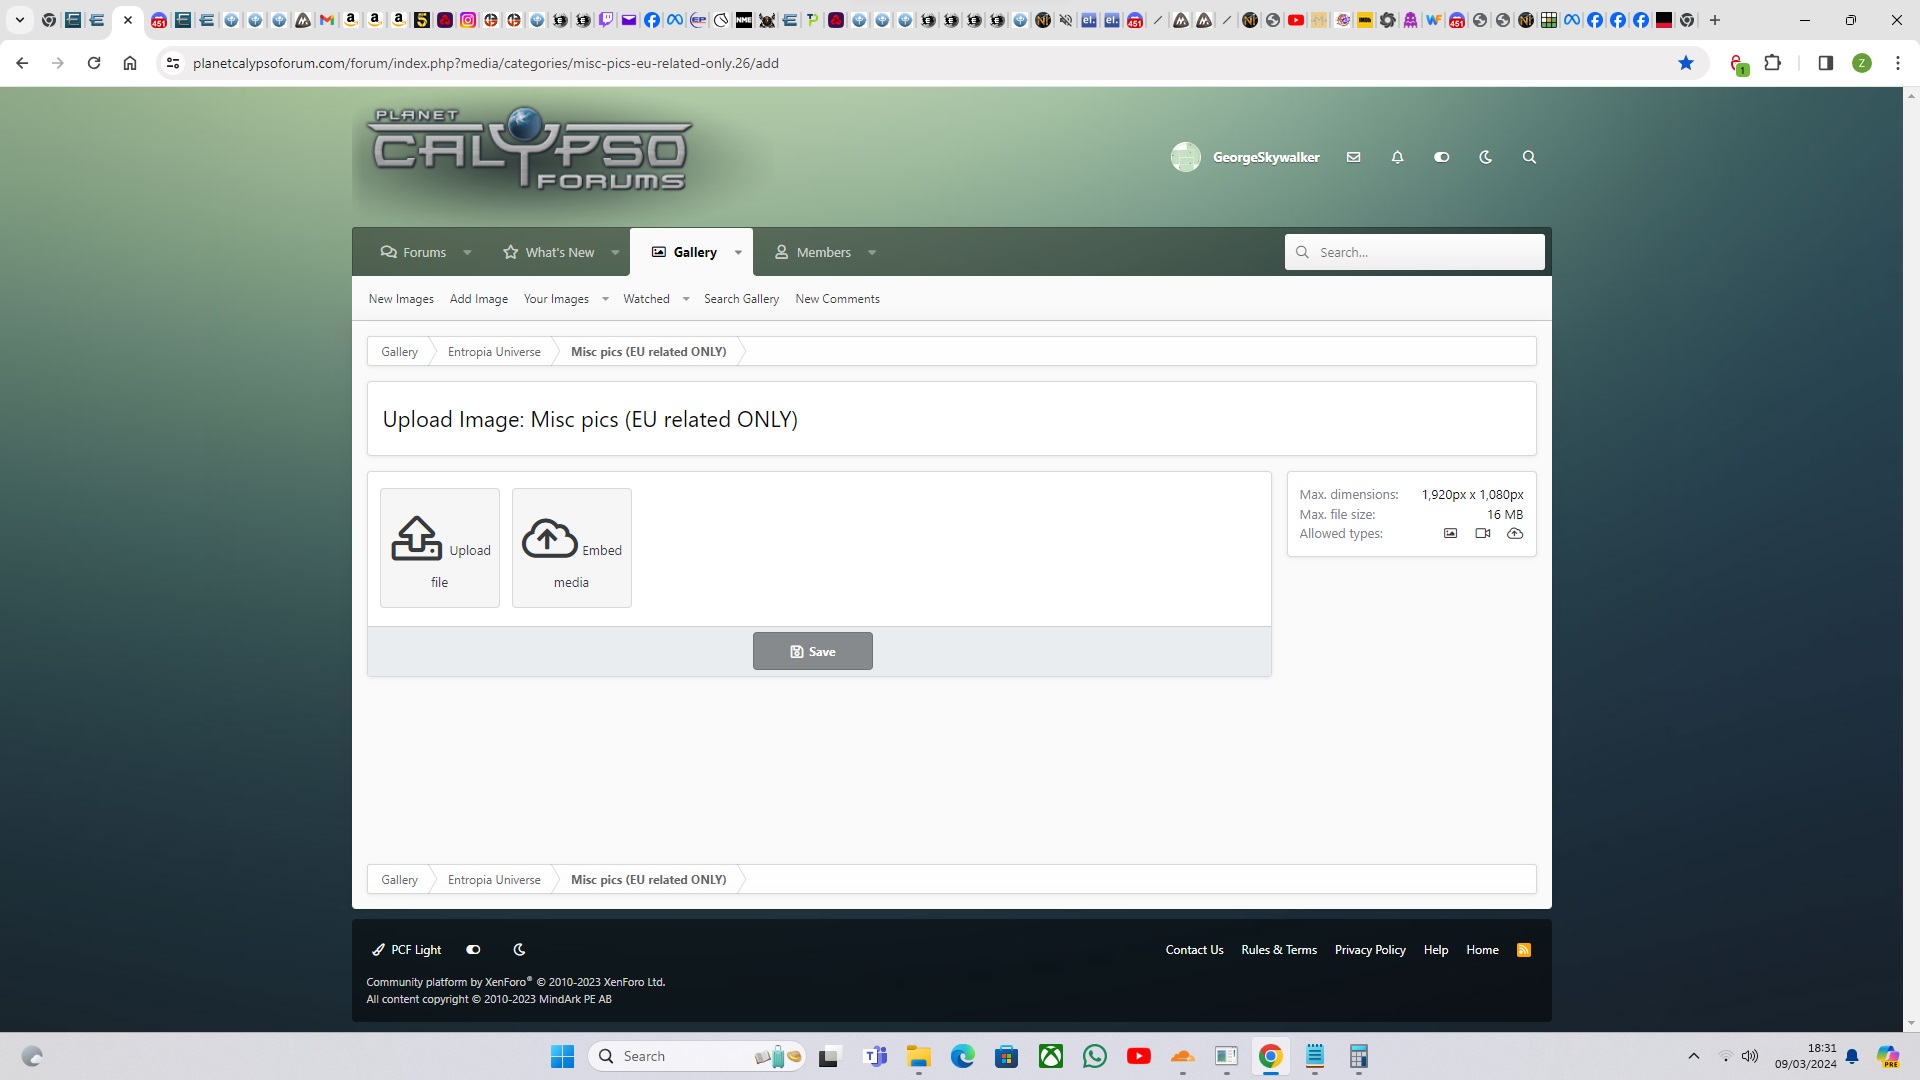Switch to dark mode via header moon icon
This screenshot has height=1080, width=1920.
tap(1486, 157)
